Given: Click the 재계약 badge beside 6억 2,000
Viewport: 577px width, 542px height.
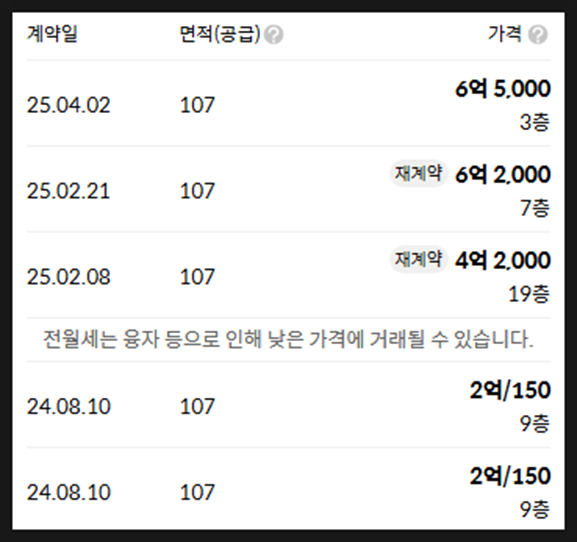Looking at the screenshot, I should click(418, 173).
